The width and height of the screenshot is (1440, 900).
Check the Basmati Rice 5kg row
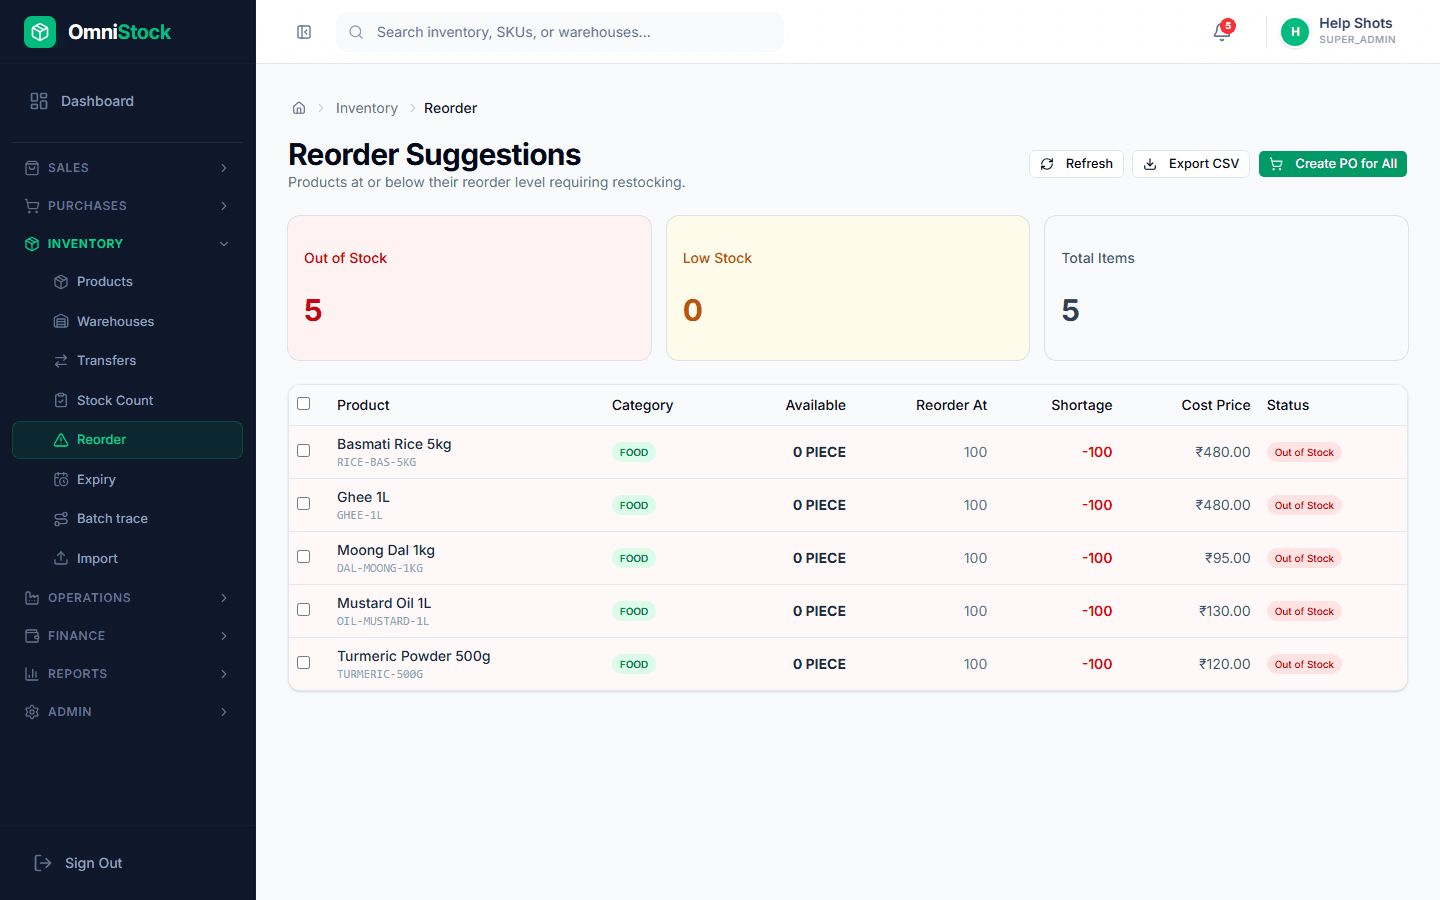(304, 451)
